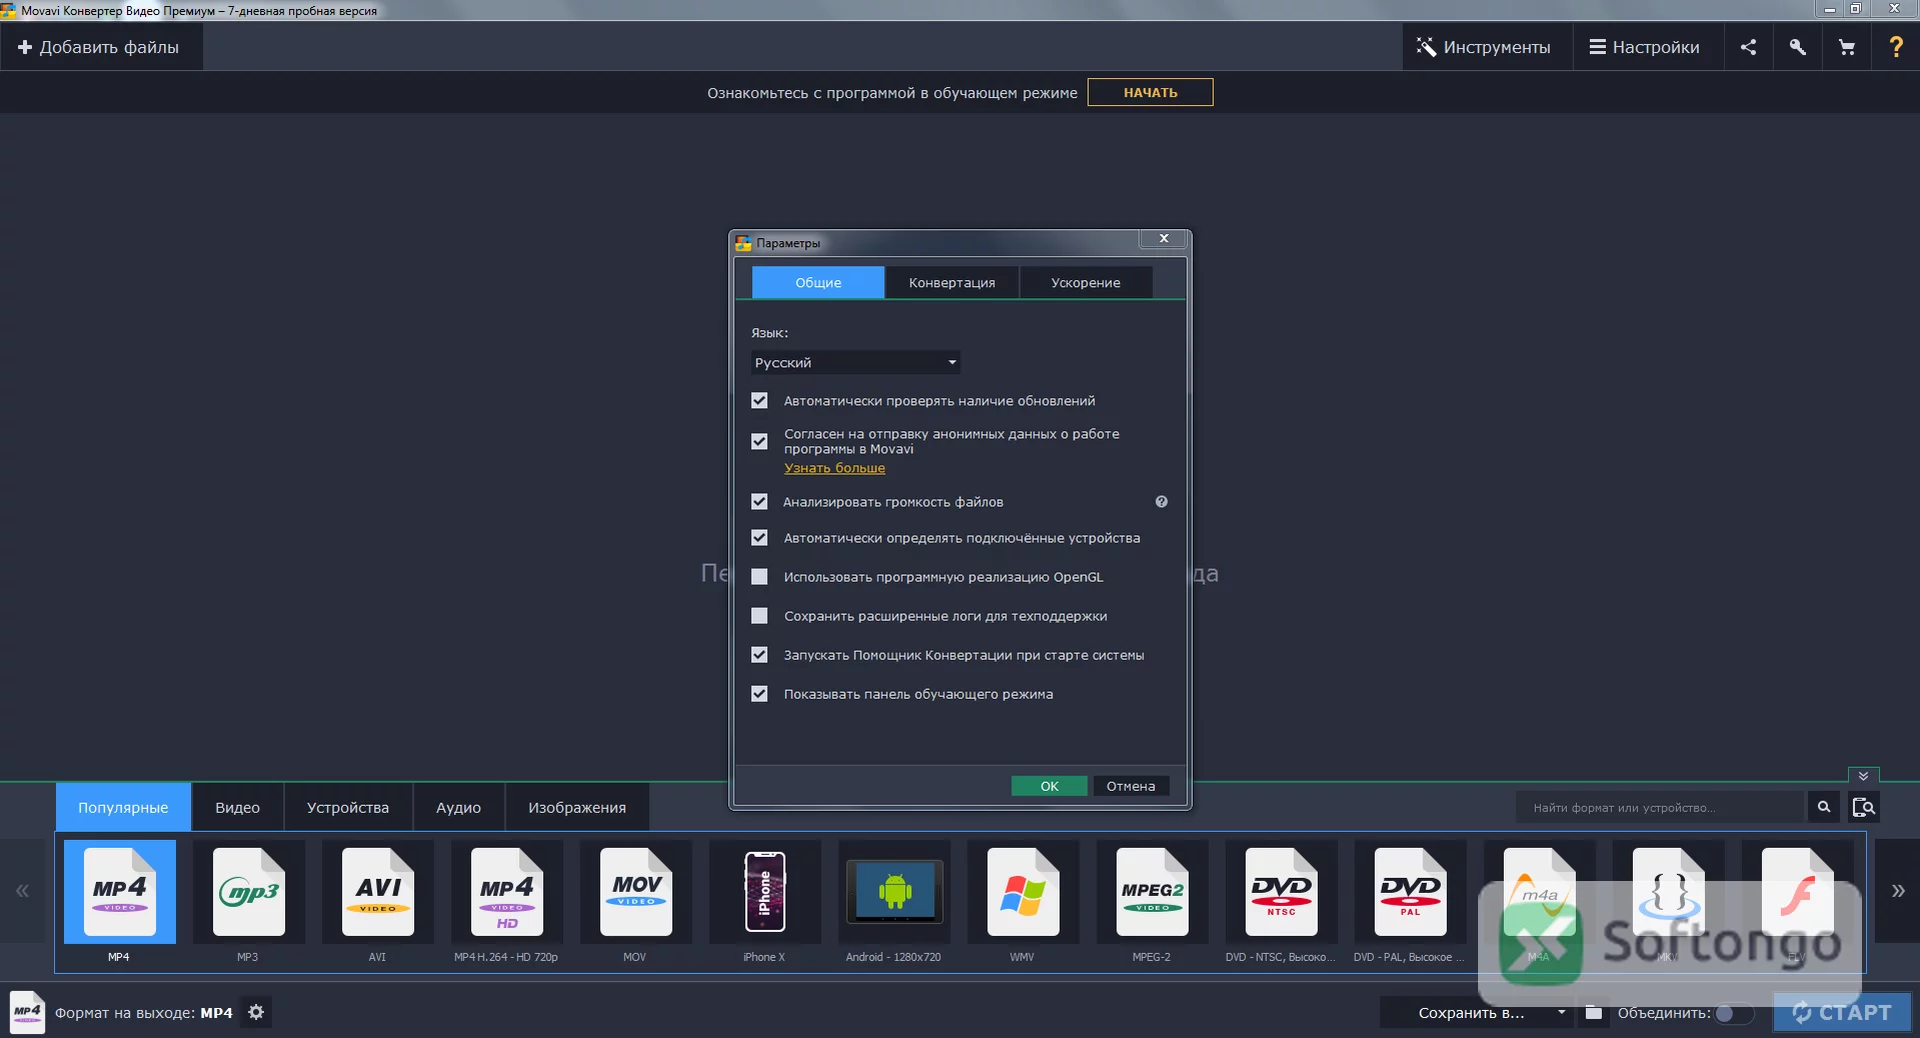Show next formats with right arrows
The height and width of the screenshot is (1038, 1920).
1897,891
